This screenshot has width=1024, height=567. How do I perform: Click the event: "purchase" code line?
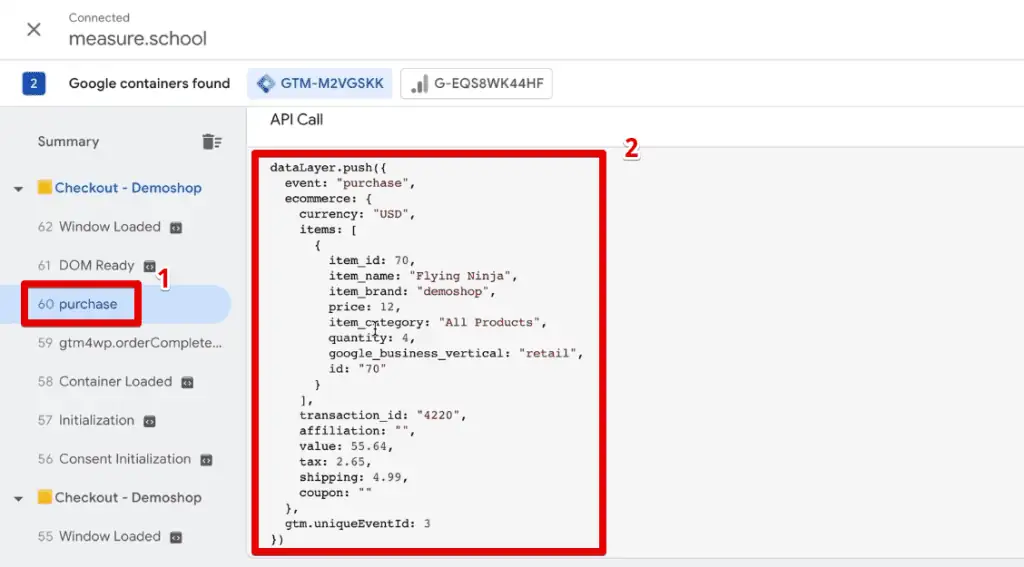(x=349, y=183)
